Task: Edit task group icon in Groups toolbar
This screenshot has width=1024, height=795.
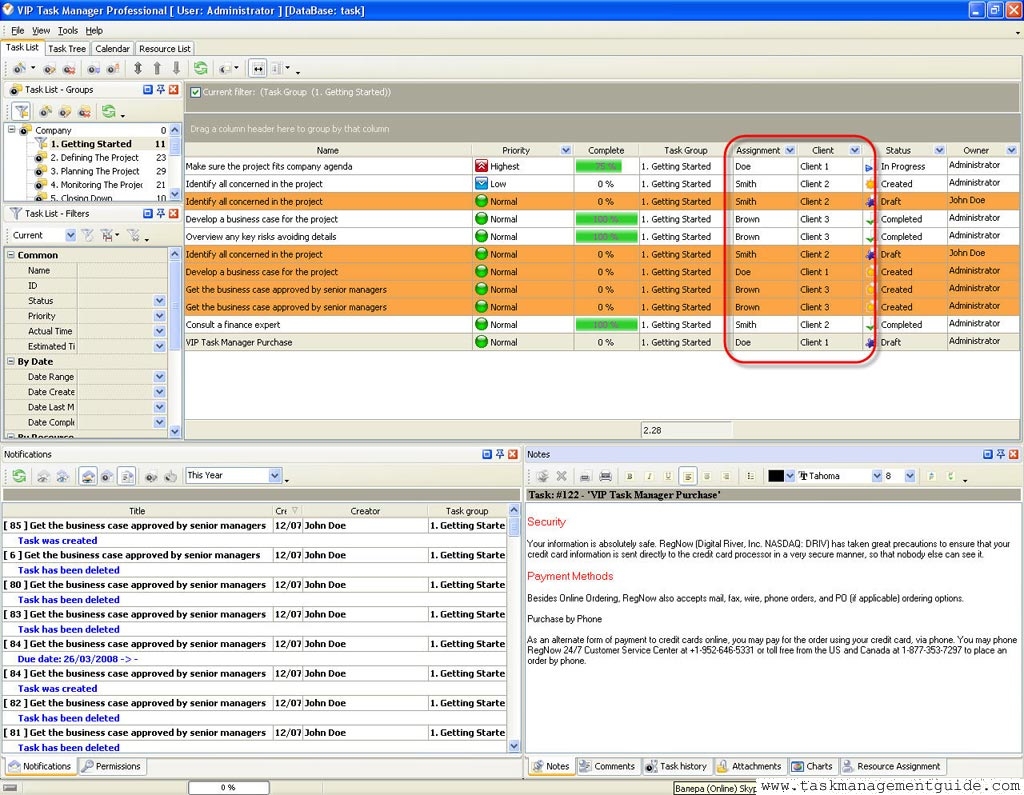Action: point(65,111)
